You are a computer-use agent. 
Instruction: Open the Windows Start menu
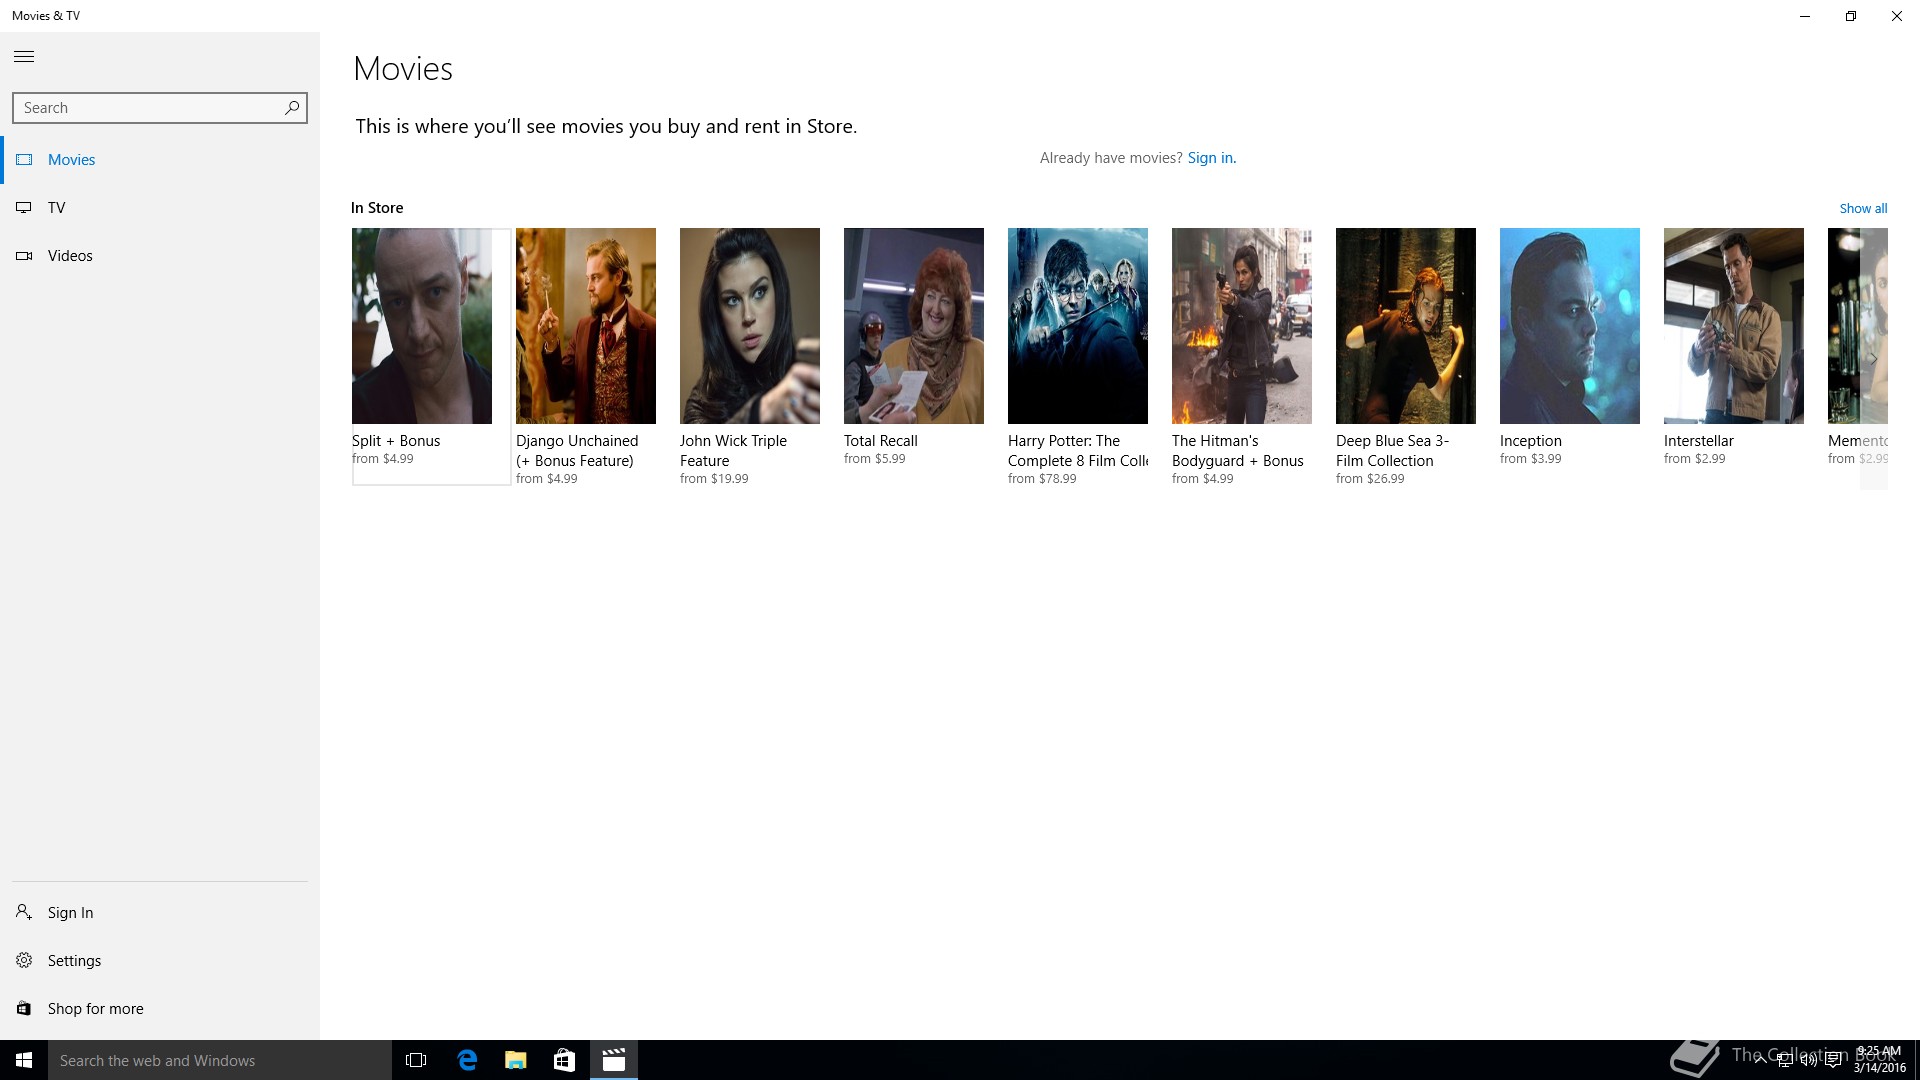click(x=24, y=1060)
